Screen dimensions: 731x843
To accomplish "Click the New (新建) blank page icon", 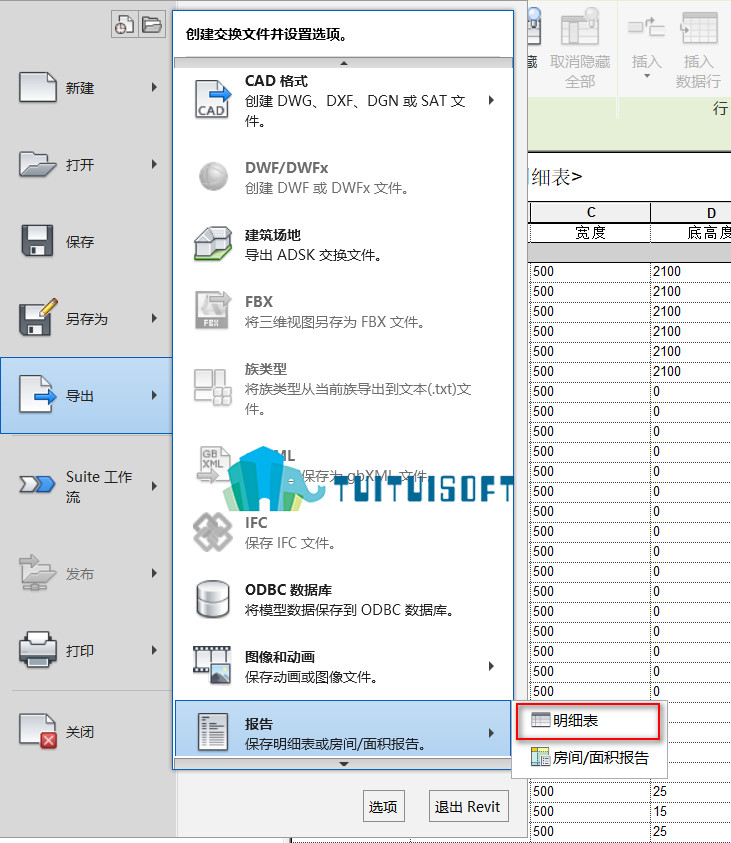I will (x=38, y=87).
